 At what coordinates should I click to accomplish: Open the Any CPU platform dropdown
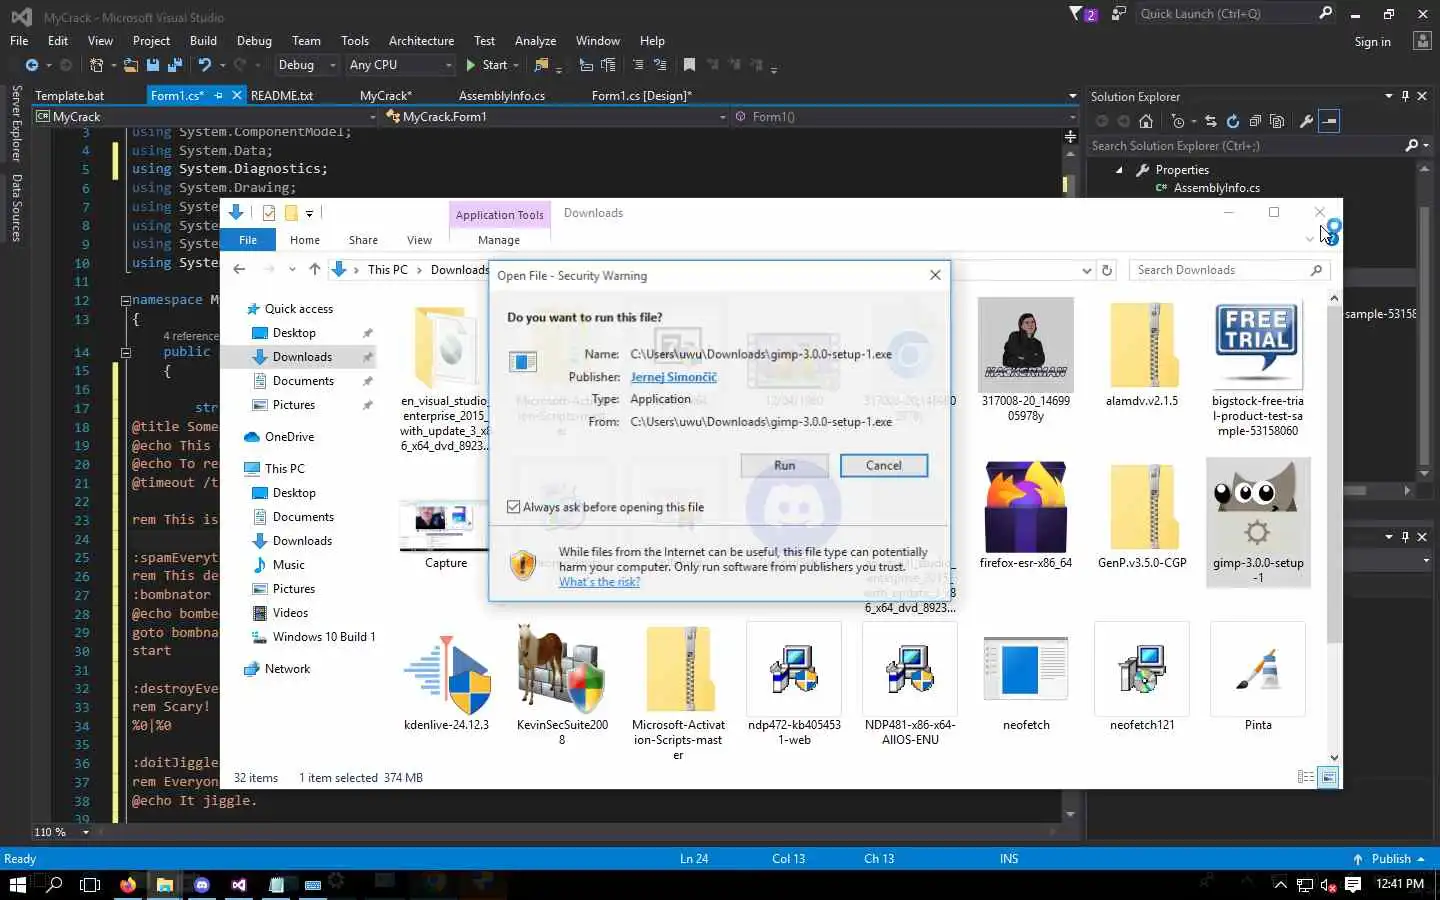(x=400, y=65)
